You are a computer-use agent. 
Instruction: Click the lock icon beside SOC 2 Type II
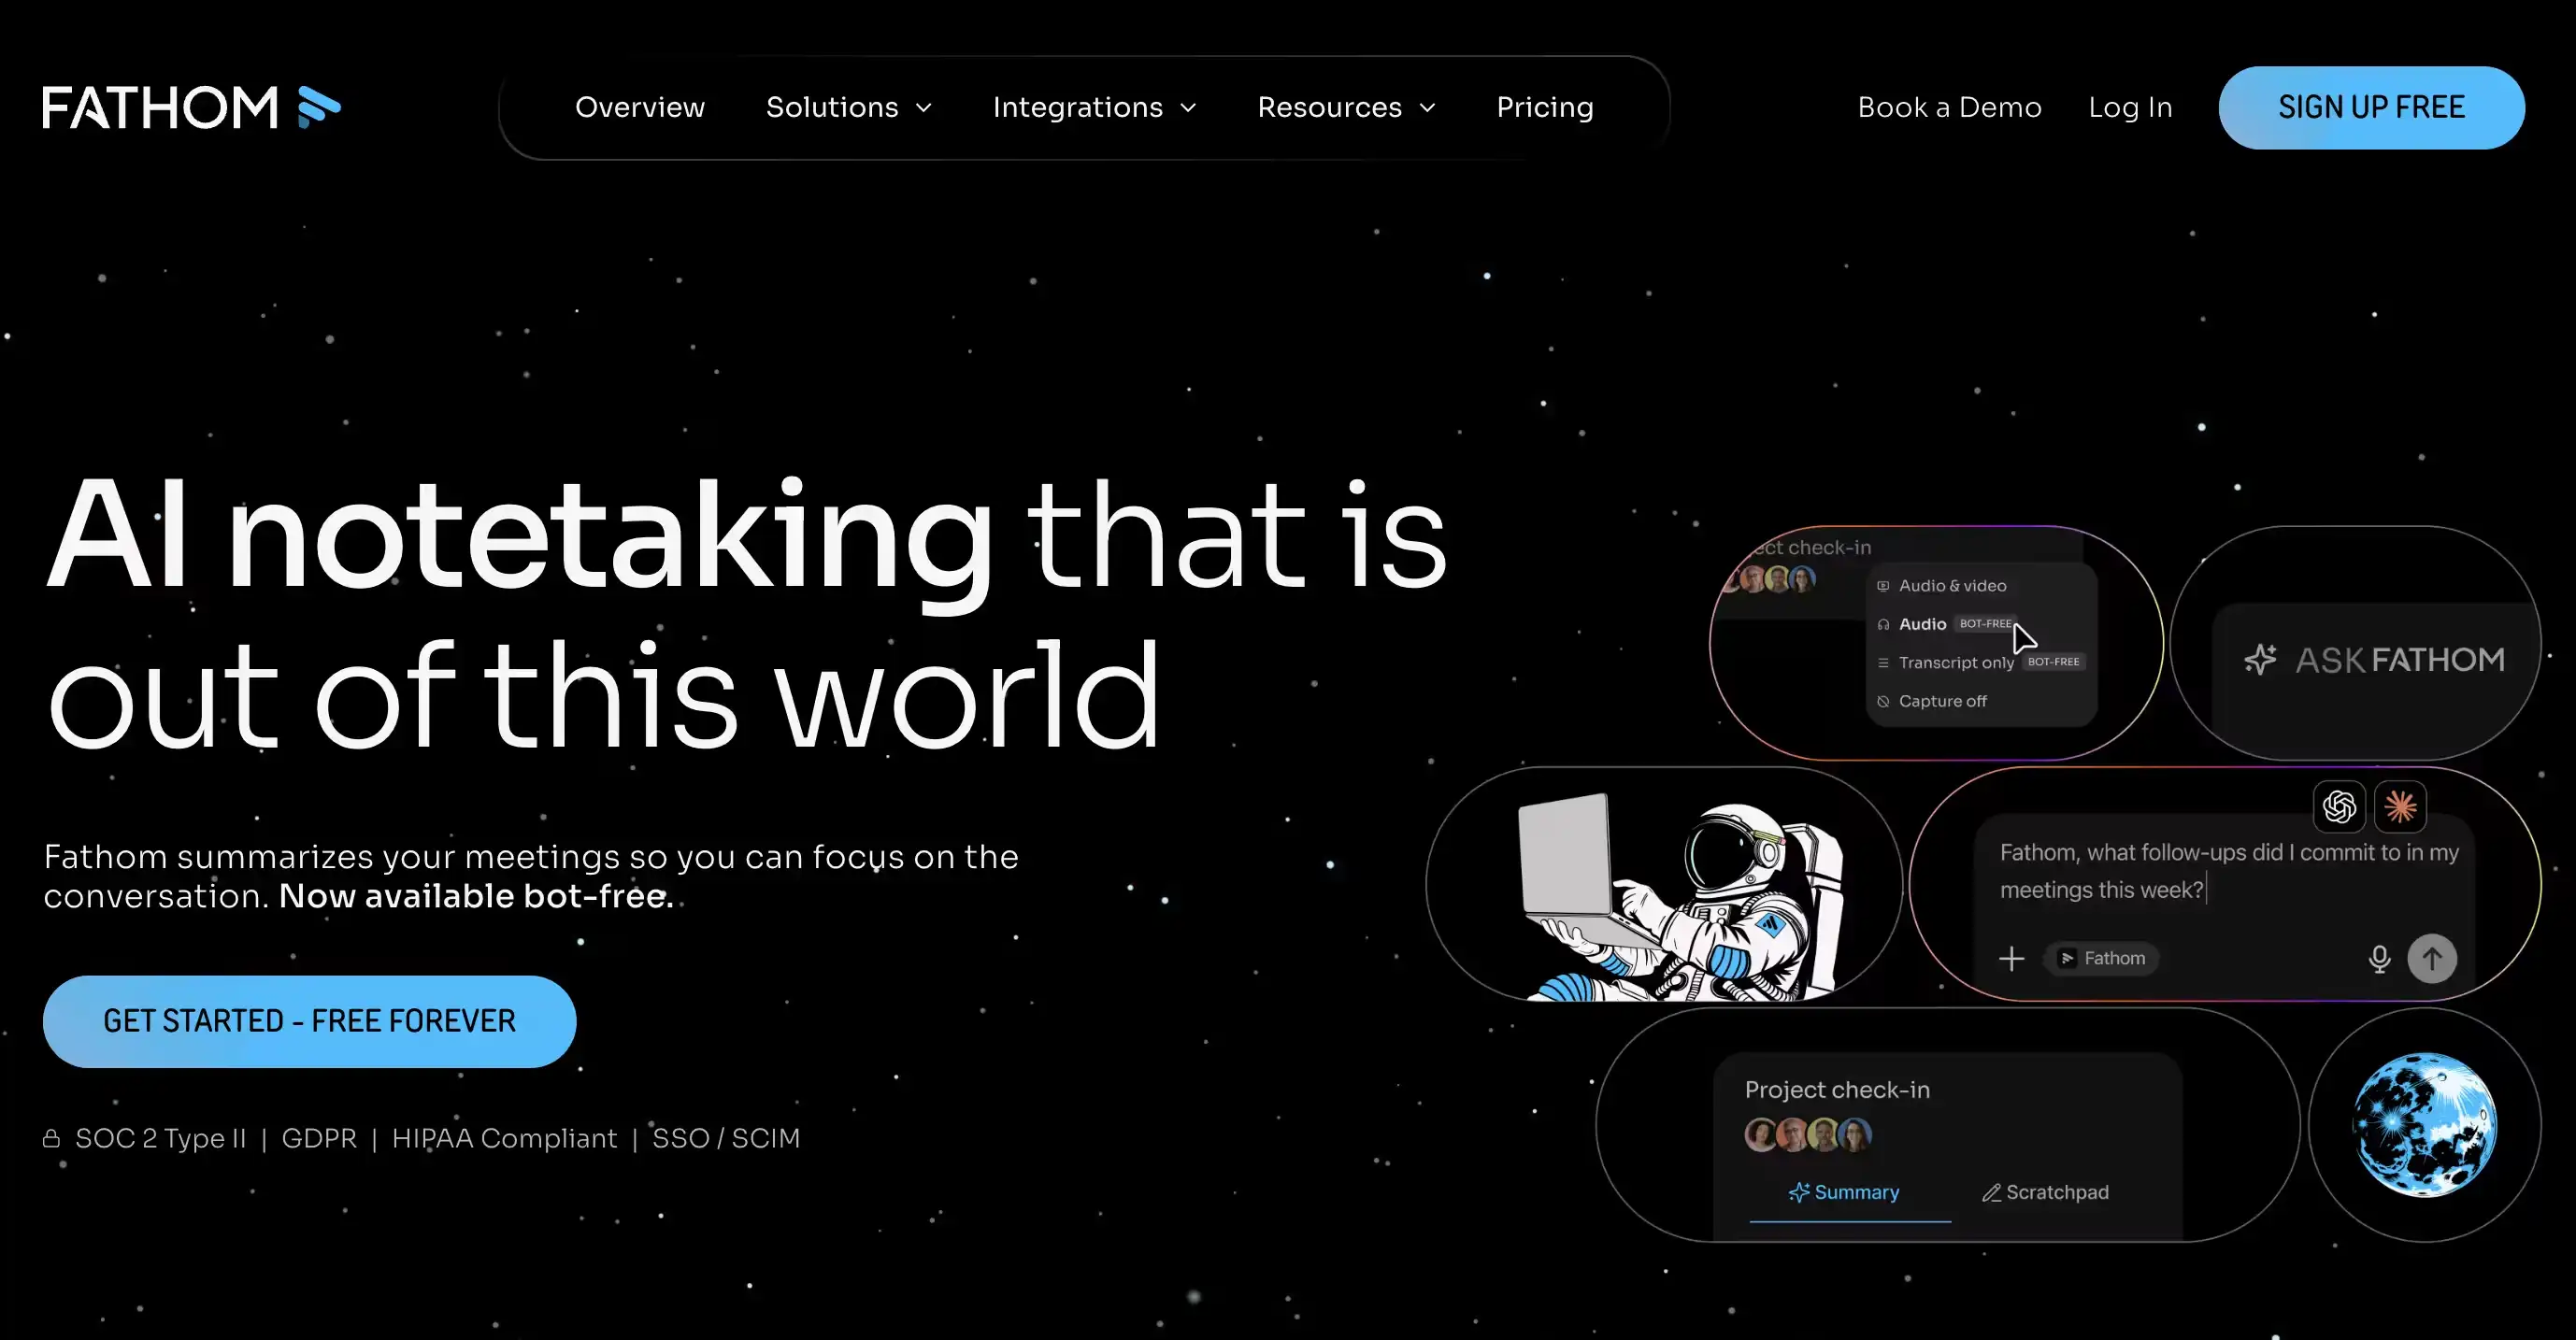tap(51, 1138)
